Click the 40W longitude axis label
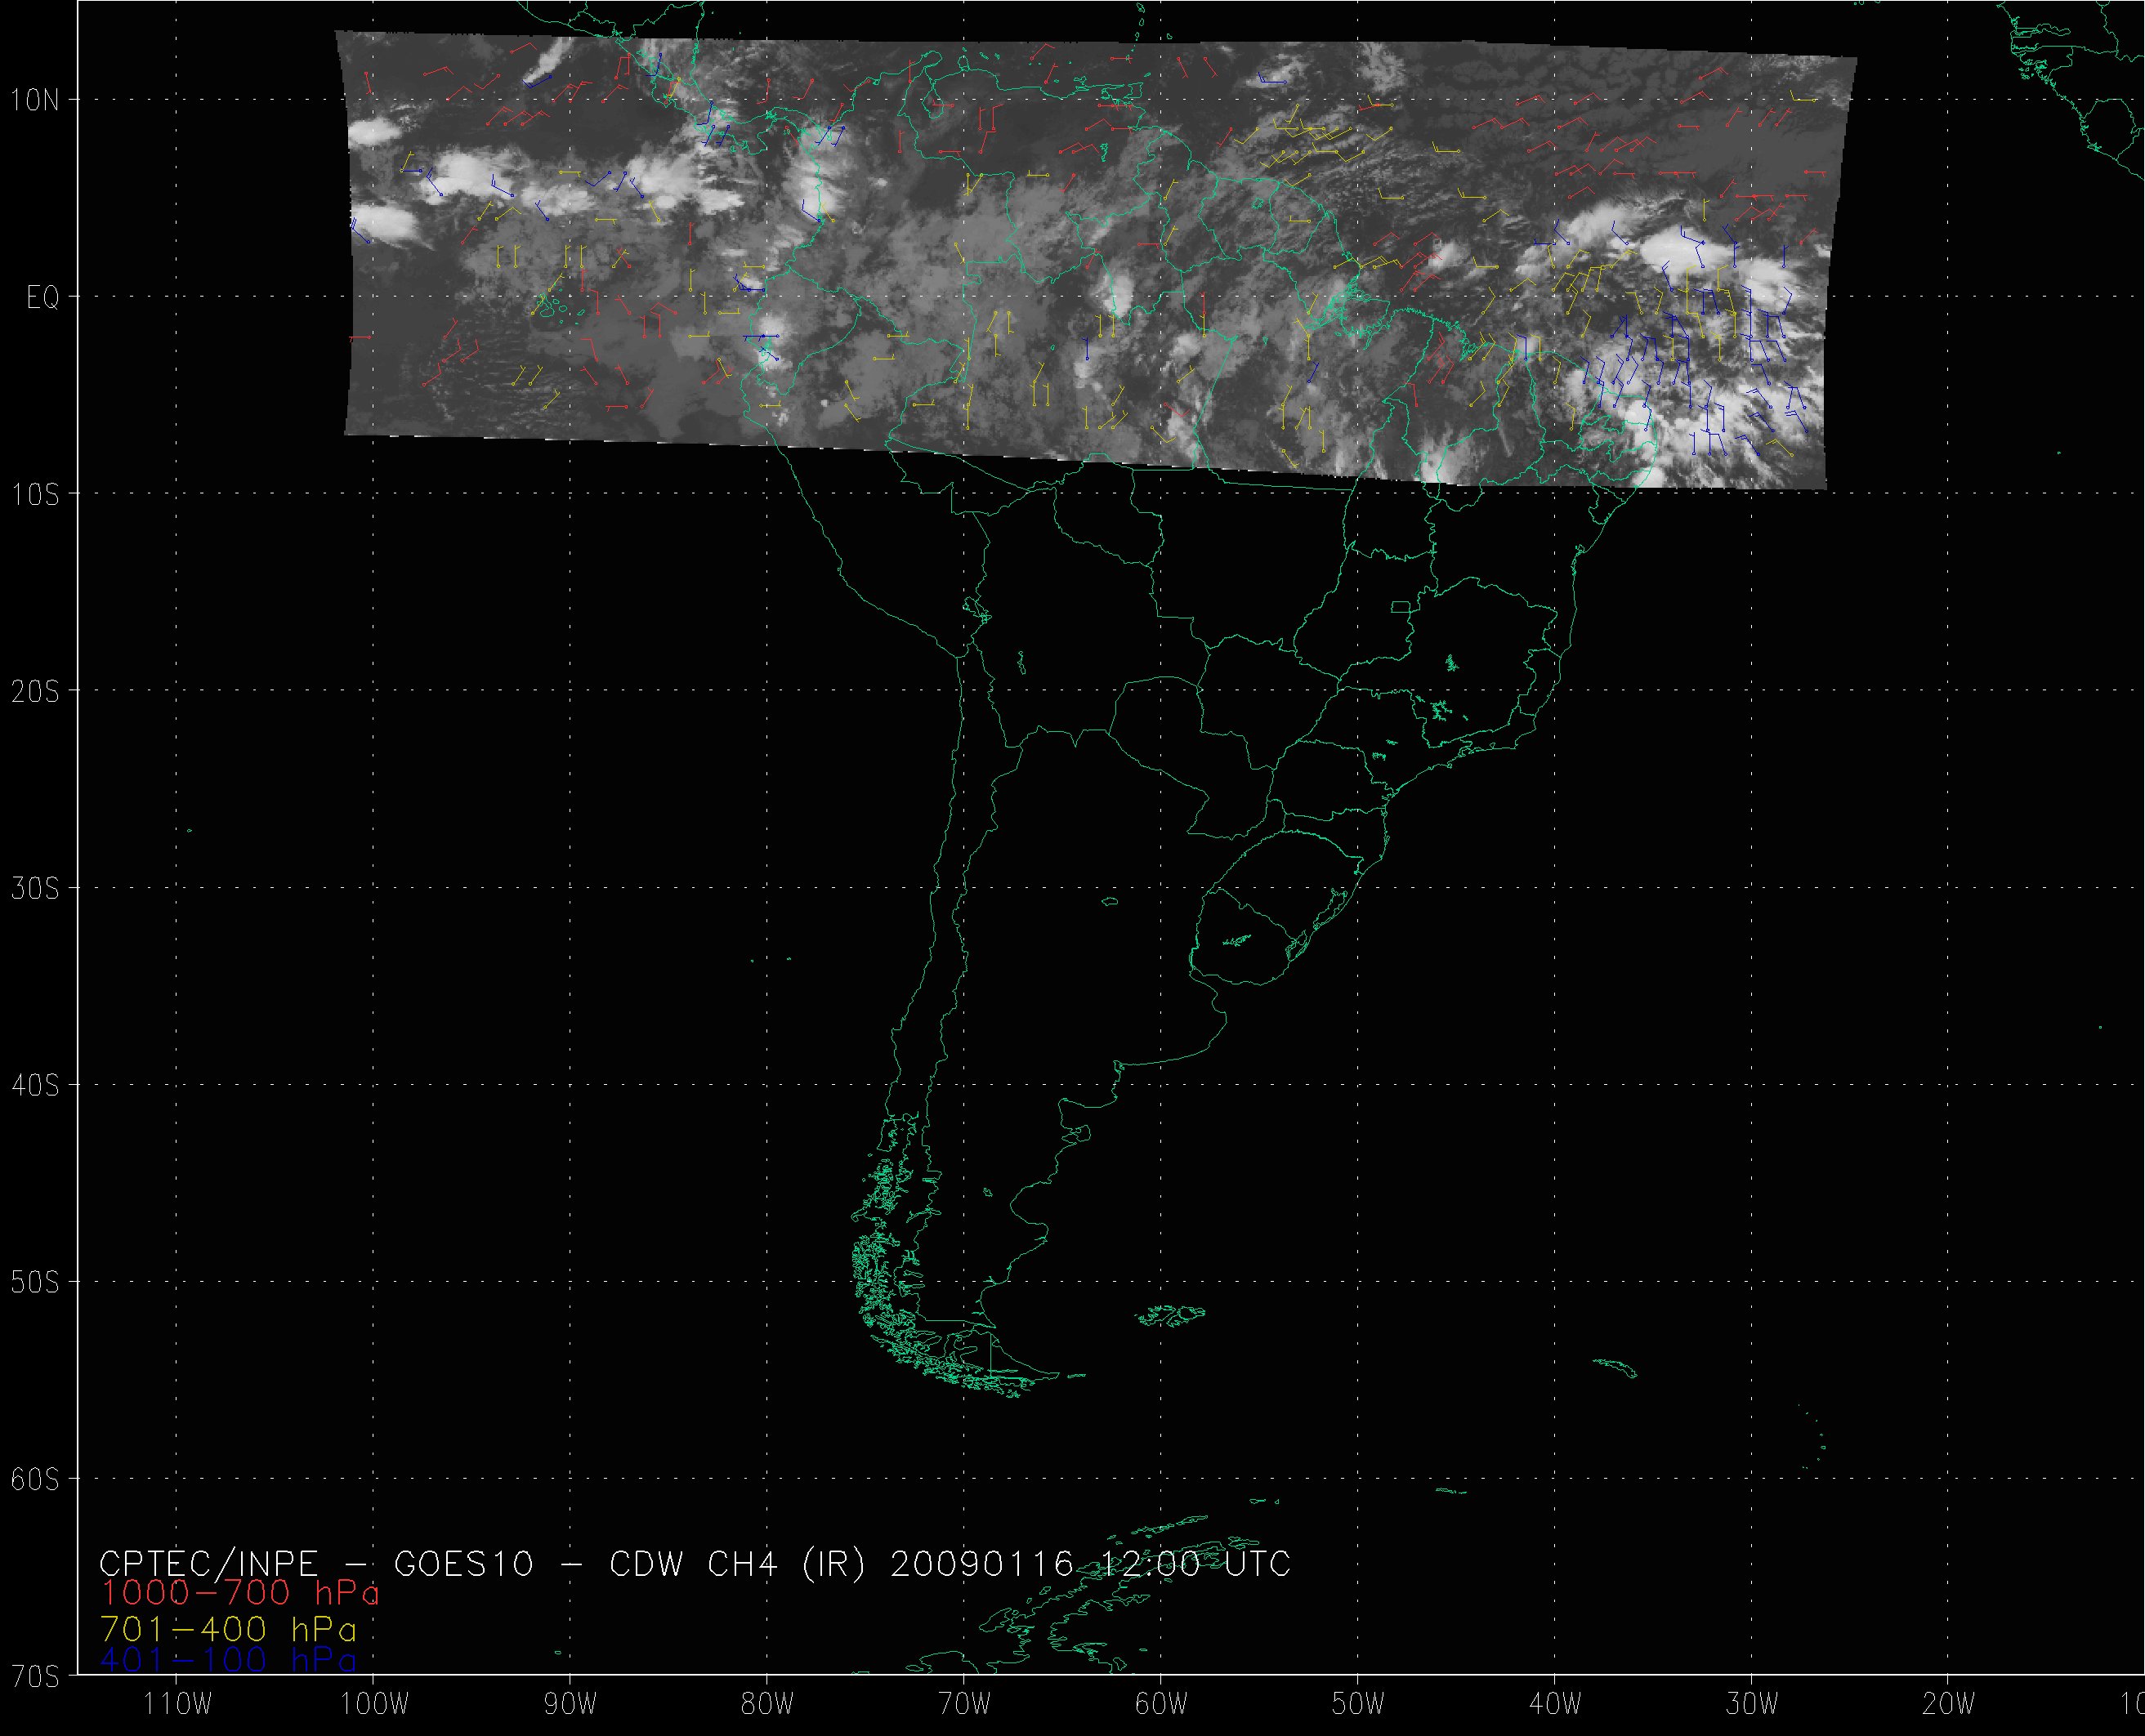This screenshot has width=2145, height=1736. (x=1556, y=1704)
